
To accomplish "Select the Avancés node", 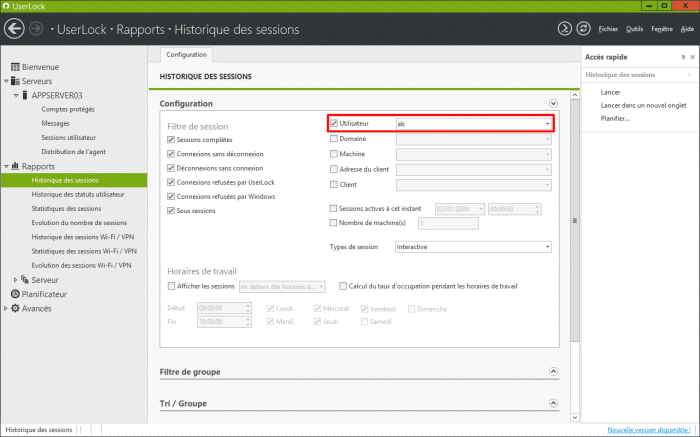I will (37, 308).
